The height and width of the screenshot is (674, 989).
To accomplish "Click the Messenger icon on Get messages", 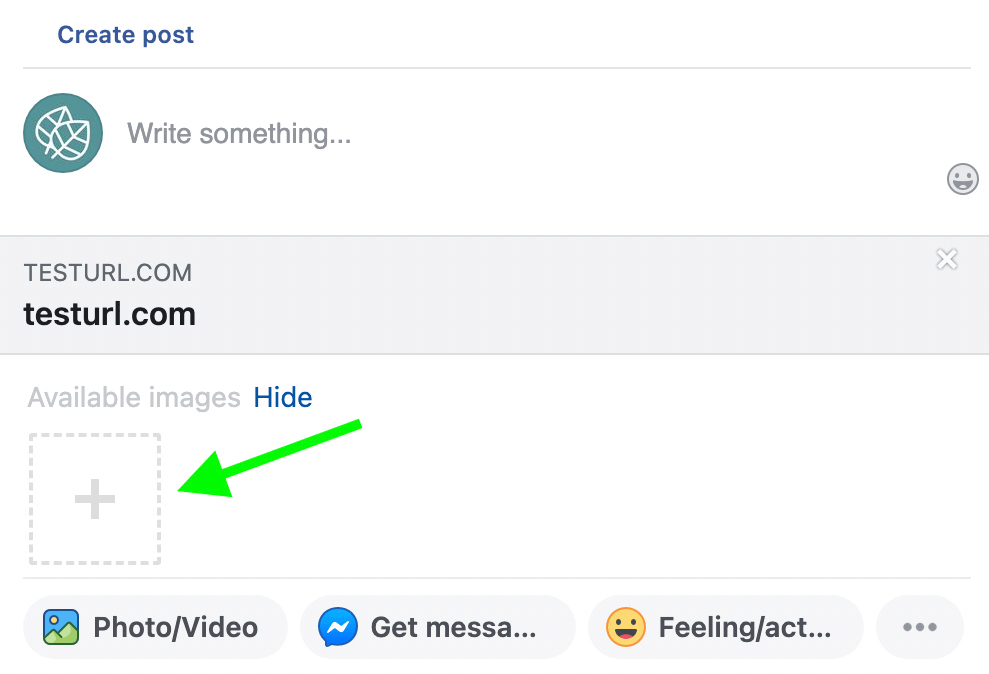I will (337, 627).
